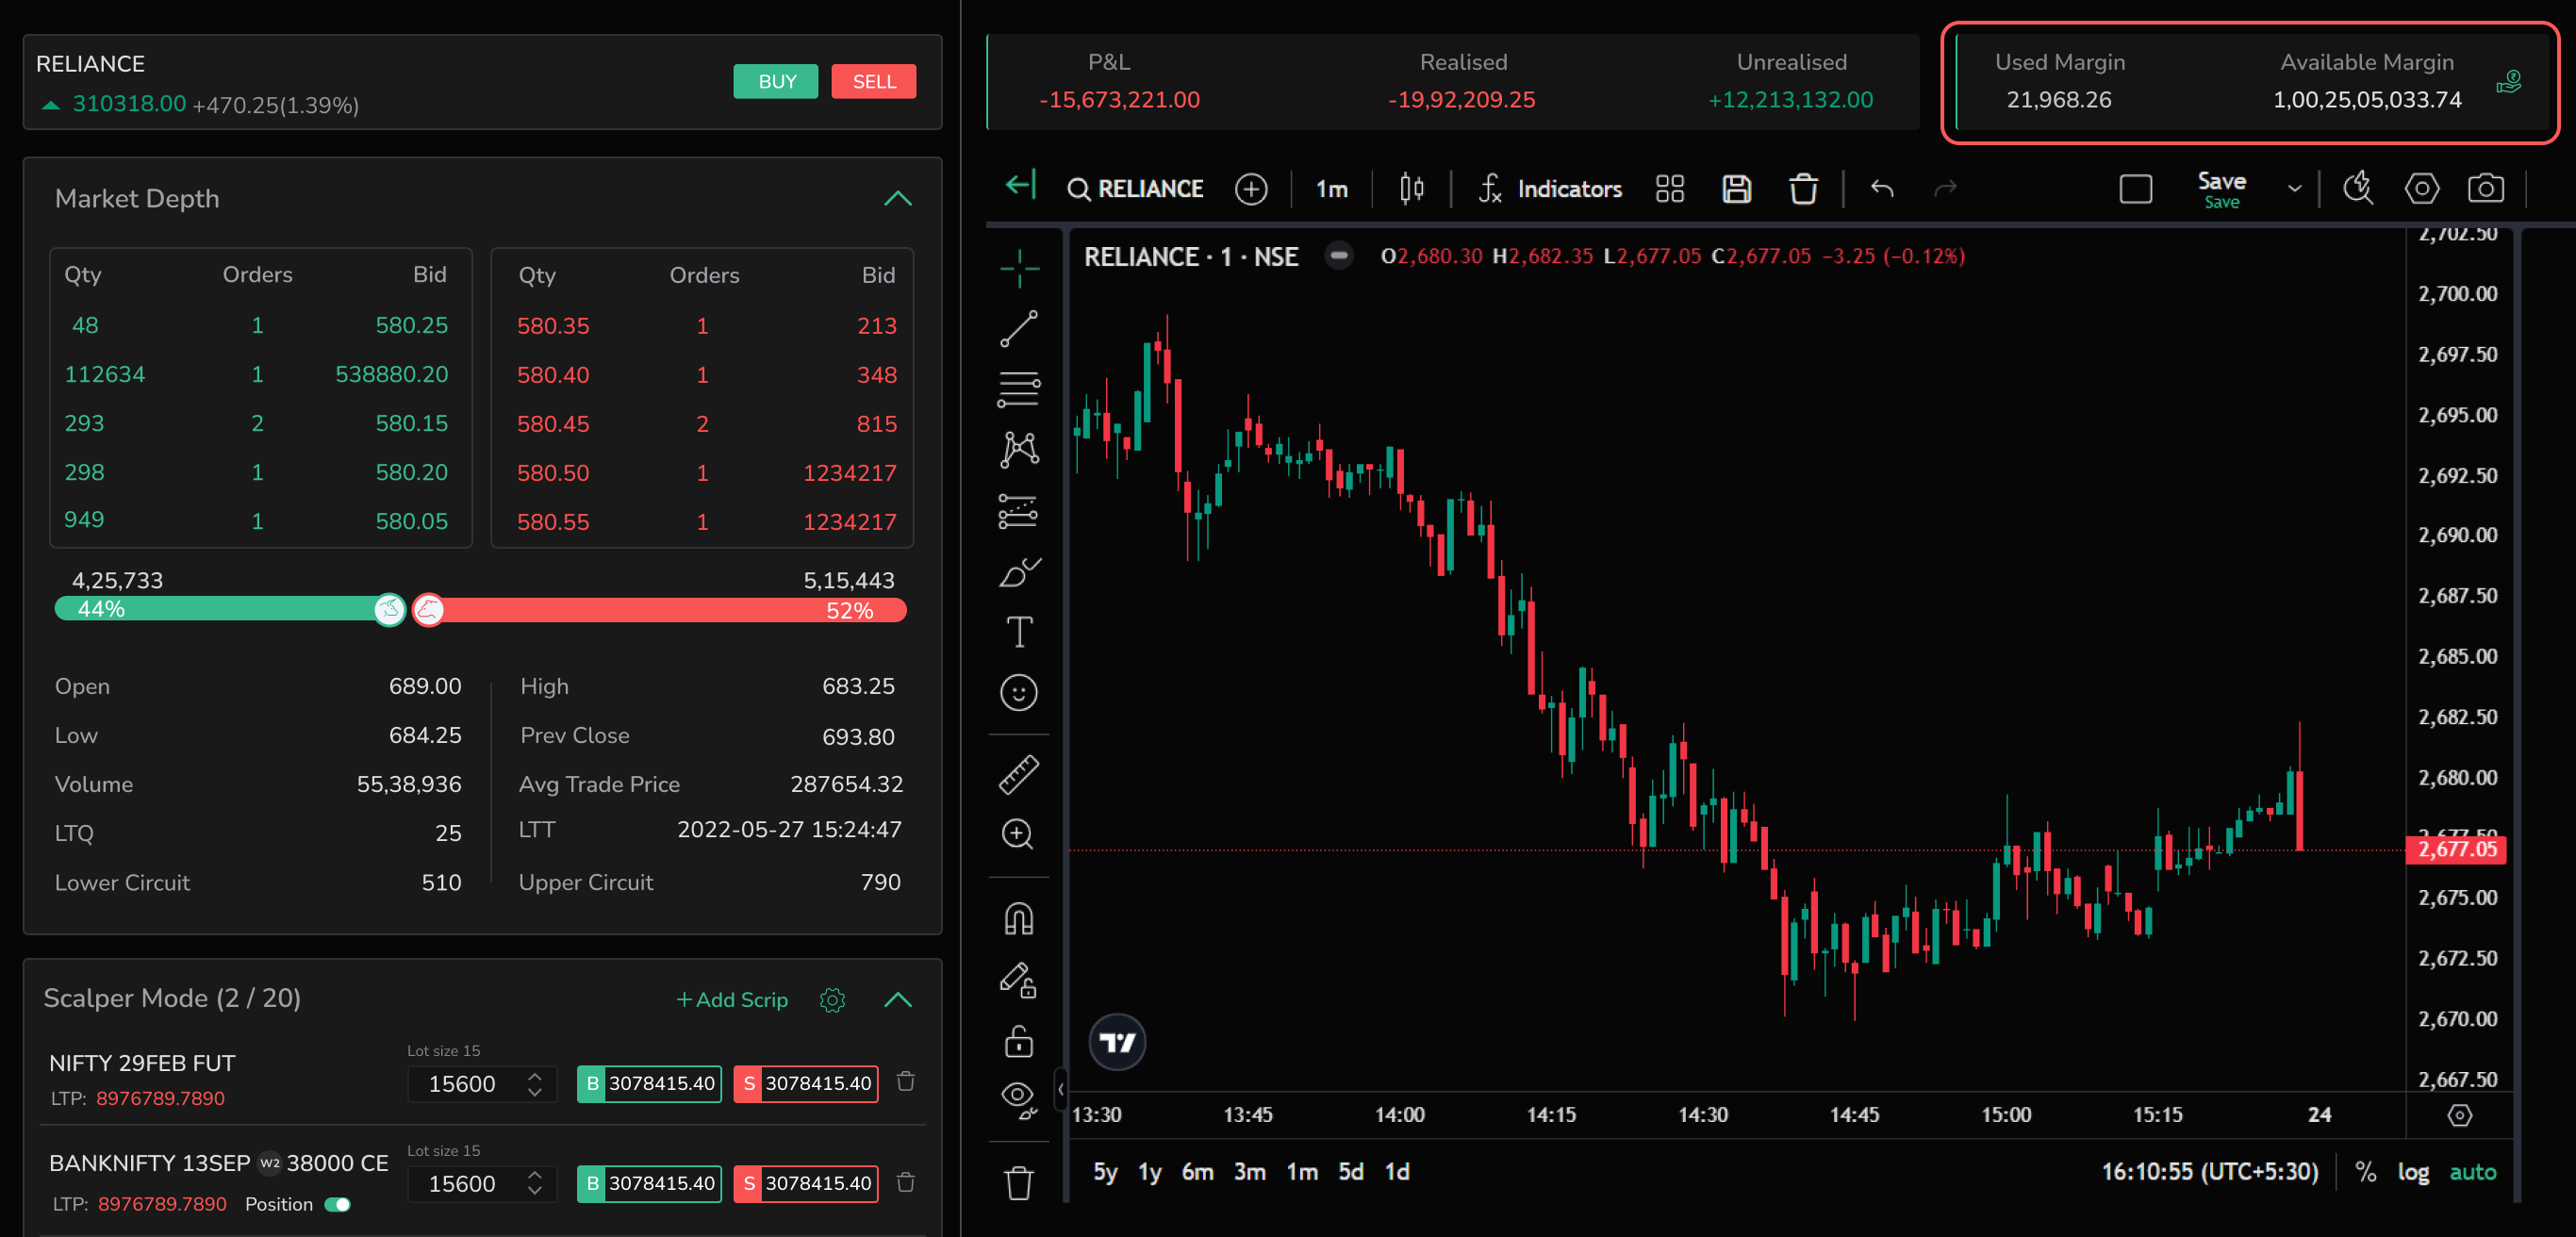
Task: Open dropdown arrow next to Save
Action: pos(2295,189)
